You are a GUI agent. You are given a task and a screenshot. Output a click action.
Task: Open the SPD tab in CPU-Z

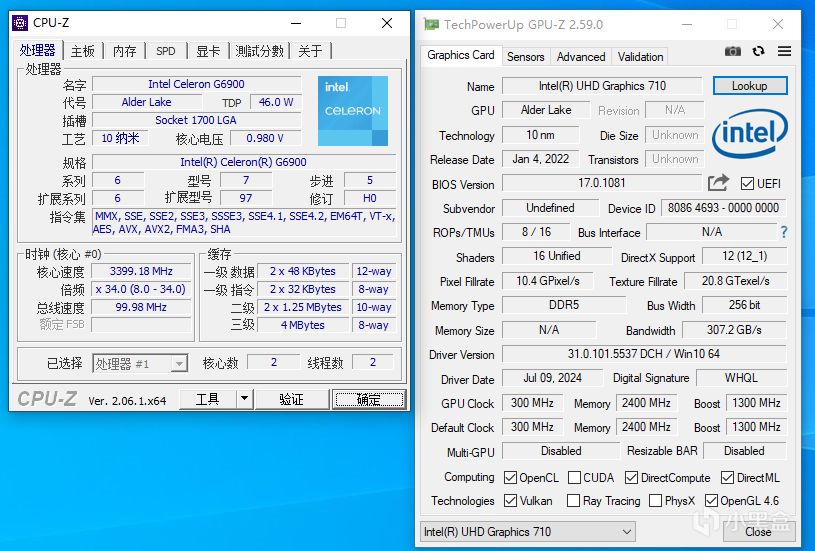[166, 51]
